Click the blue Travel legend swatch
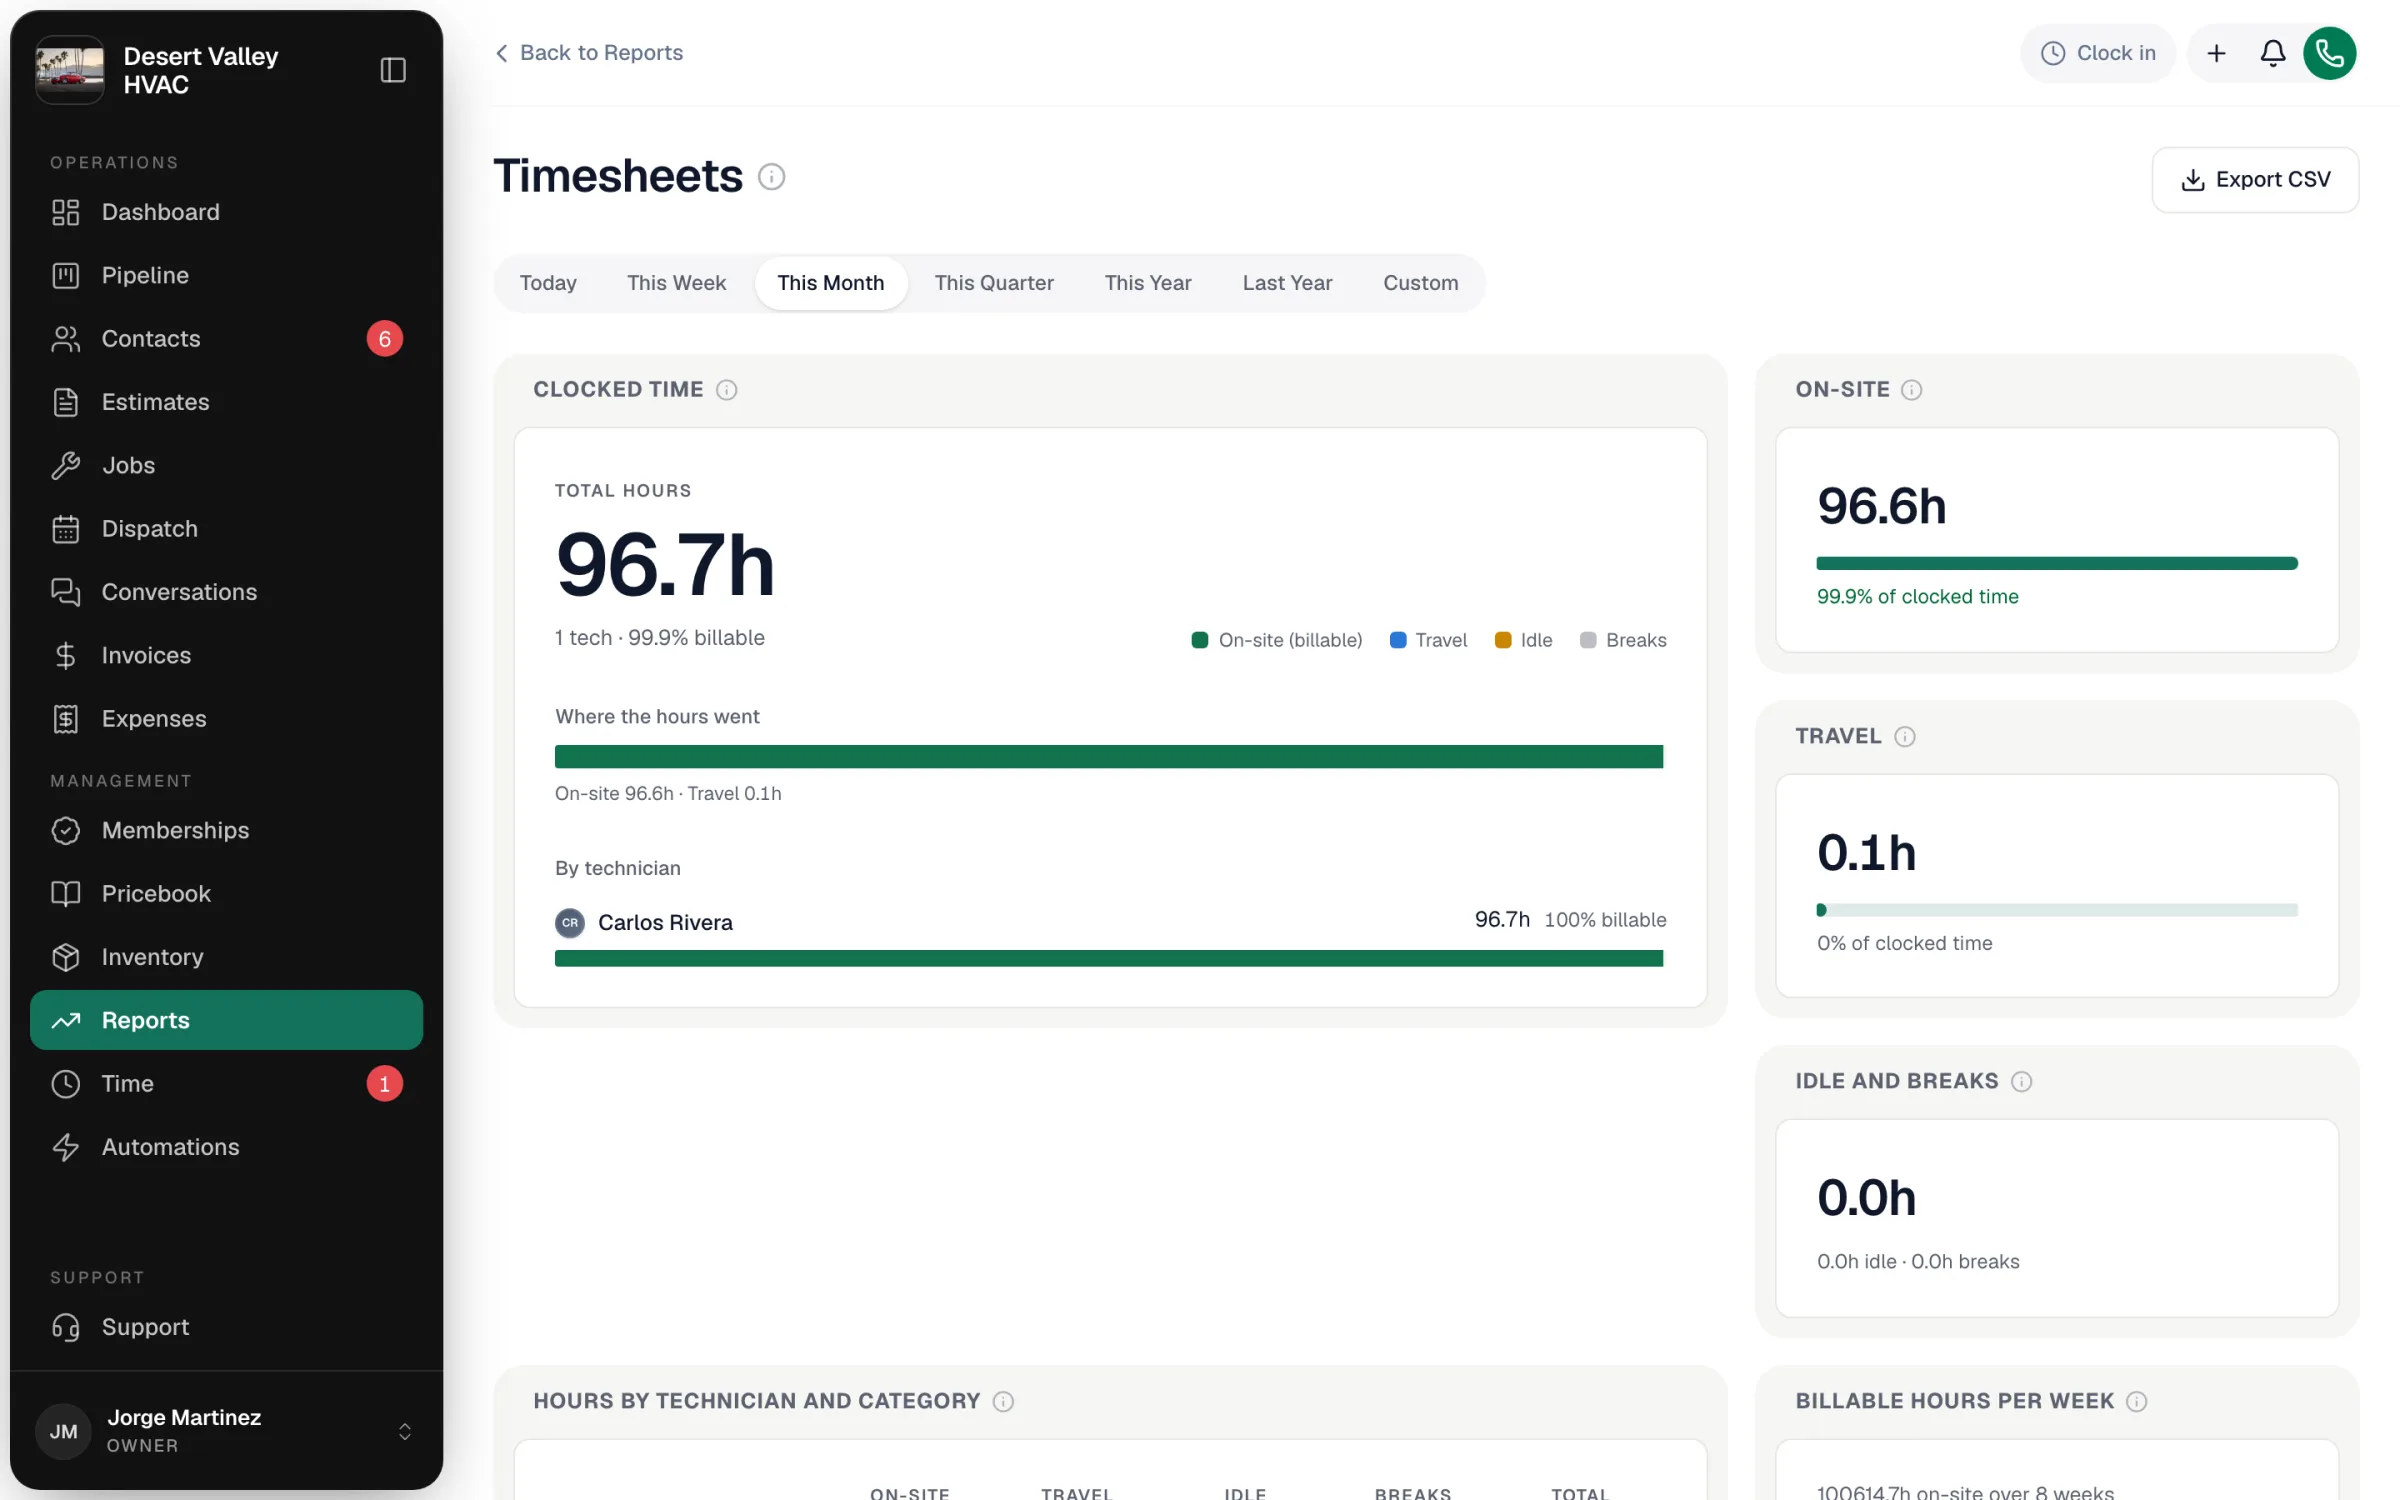This screenshot has width=2400, height=1500. pyautogui.click(x=1398, y=640)
